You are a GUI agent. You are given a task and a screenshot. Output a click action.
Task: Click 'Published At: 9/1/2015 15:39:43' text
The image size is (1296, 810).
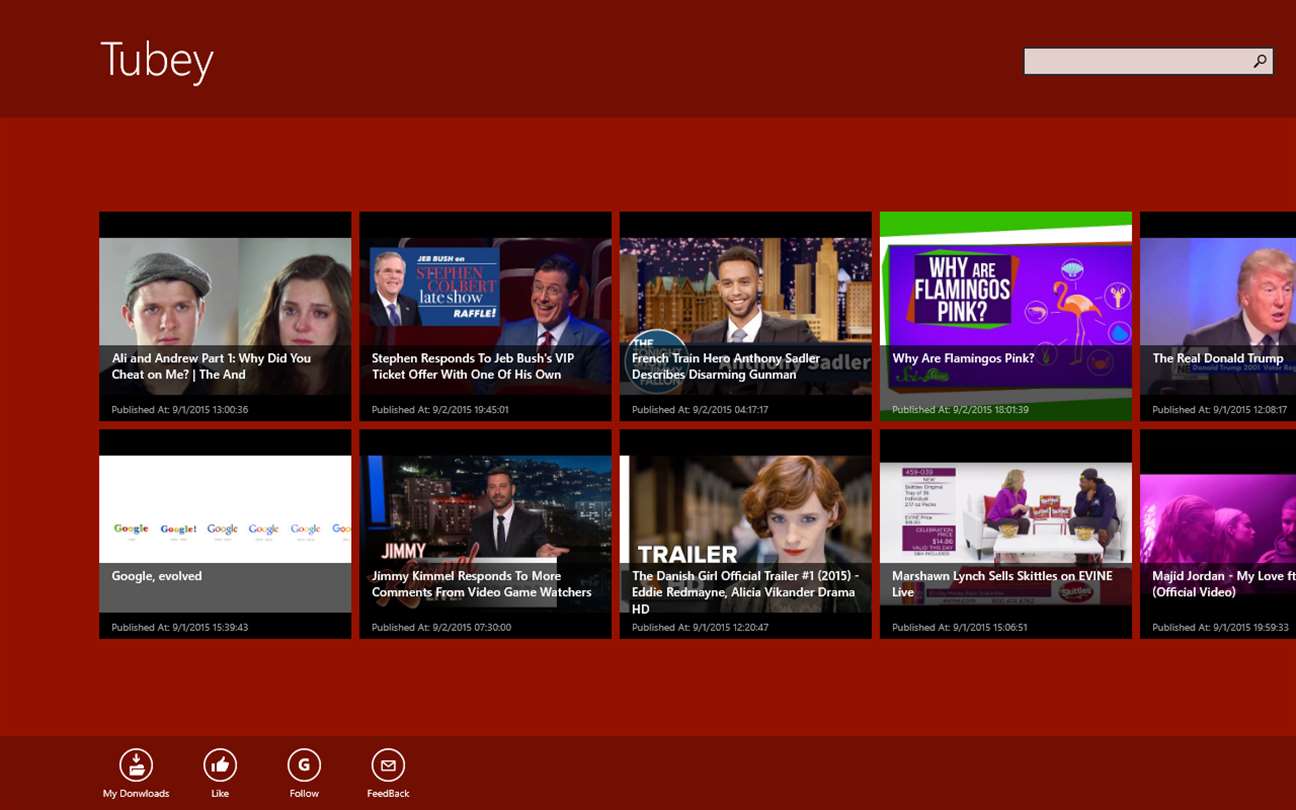pyautogui.click(x=180, y=628)
